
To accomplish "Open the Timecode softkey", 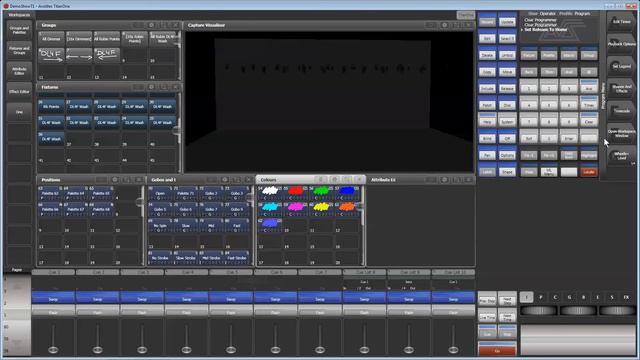I will pyautogui.click(x=621, y=111).
